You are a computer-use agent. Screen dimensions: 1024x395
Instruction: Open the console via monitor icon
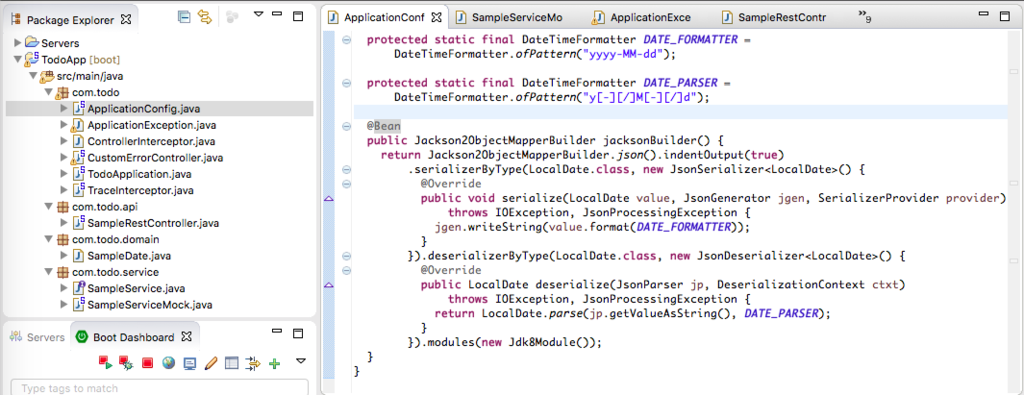(189, 363)
